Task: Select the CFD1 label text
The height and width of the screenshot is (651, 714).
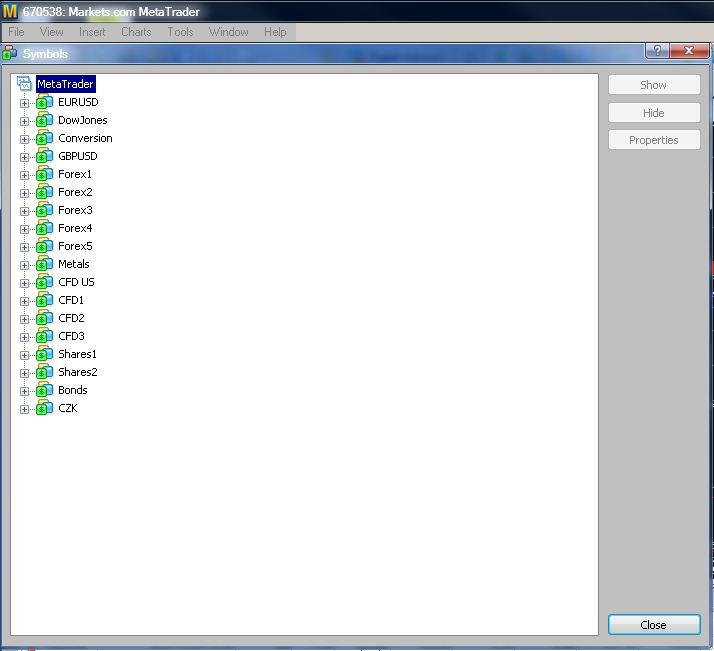Action: (x=71, y=300)
